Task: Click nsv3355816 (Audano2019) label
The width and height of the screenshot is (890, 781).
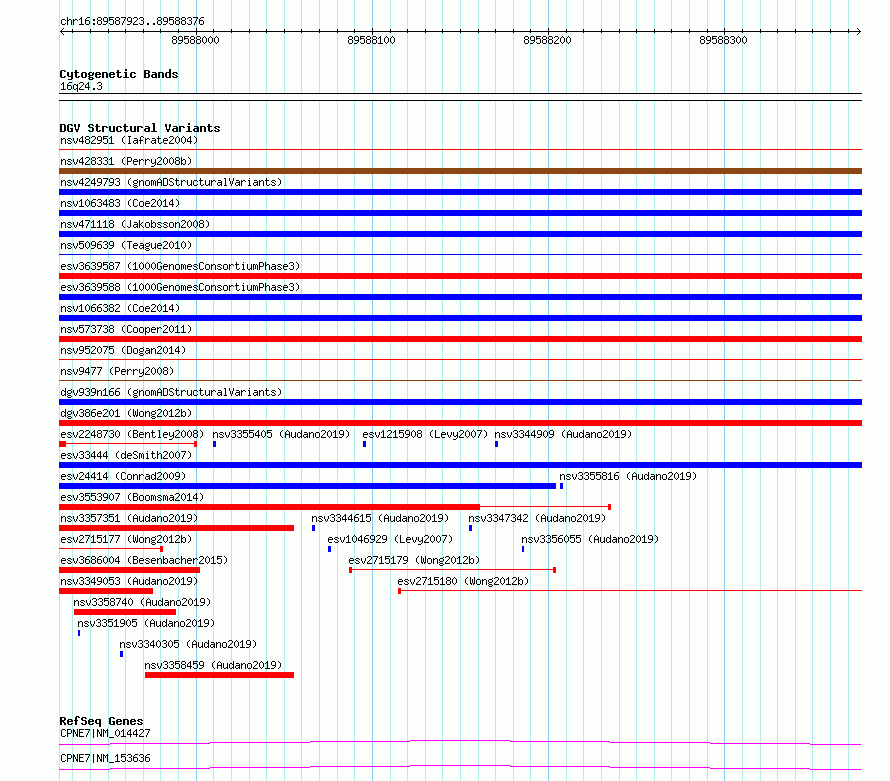Action: [x=628, y=476]
